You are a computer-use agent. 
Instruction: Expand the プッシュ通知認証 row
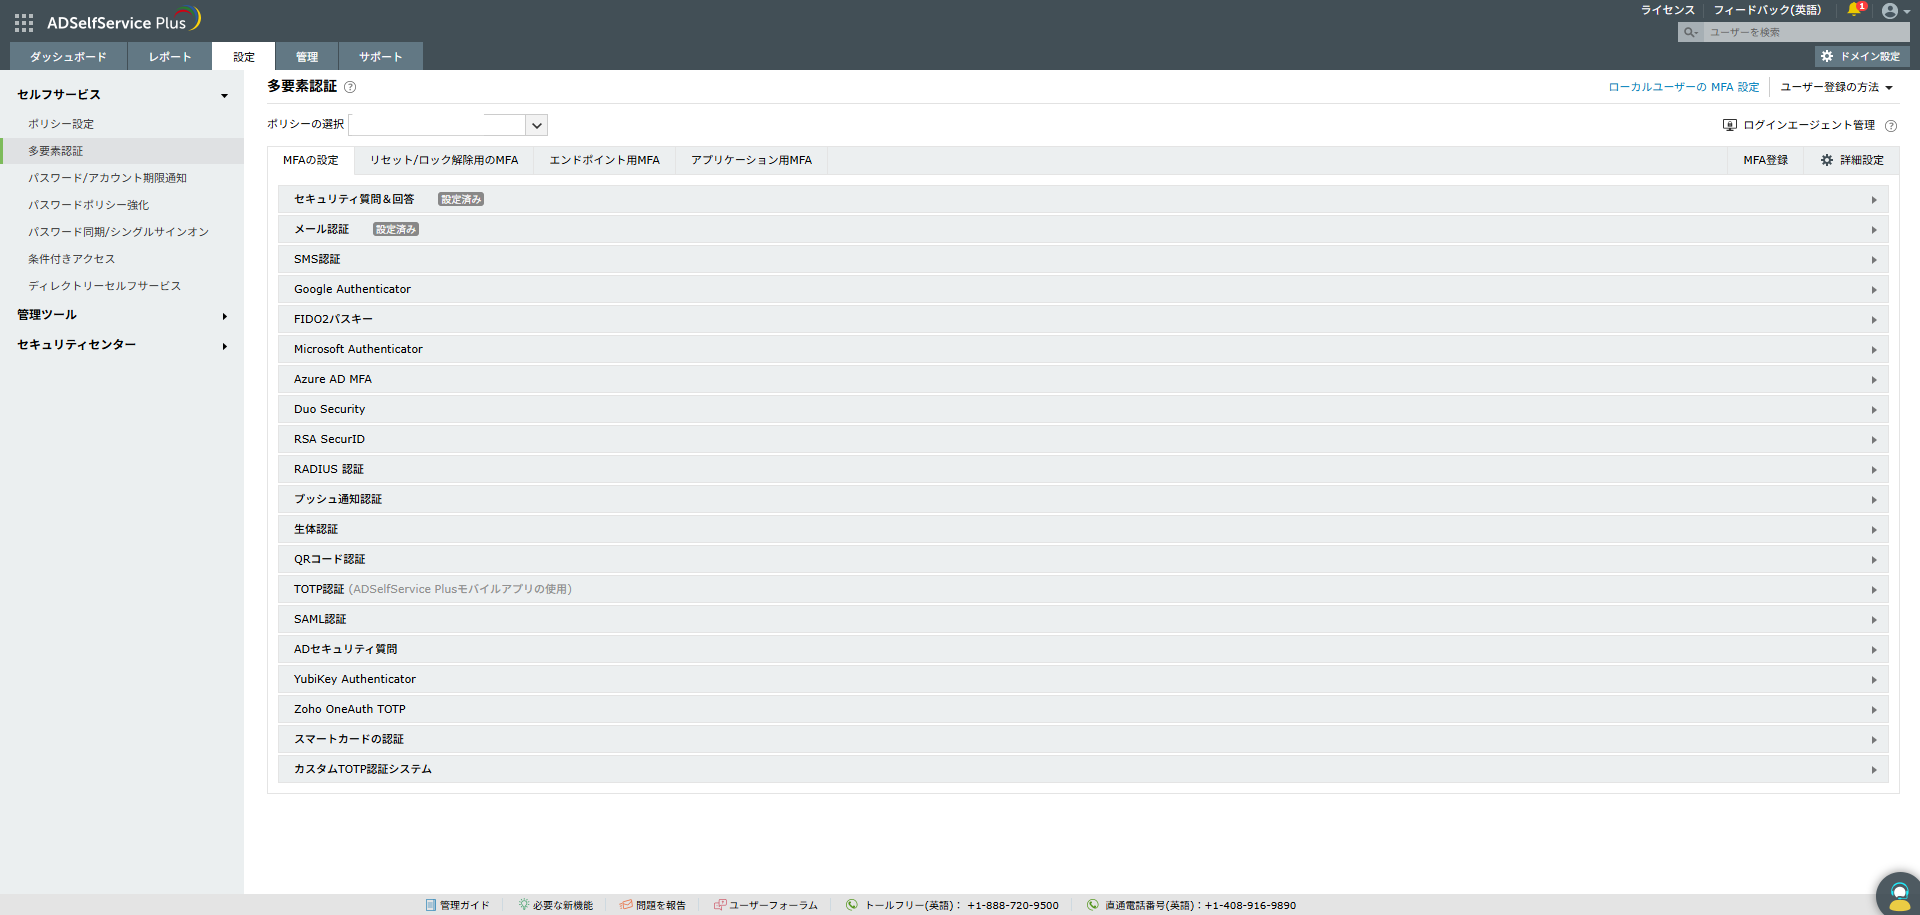[1083, 500]
